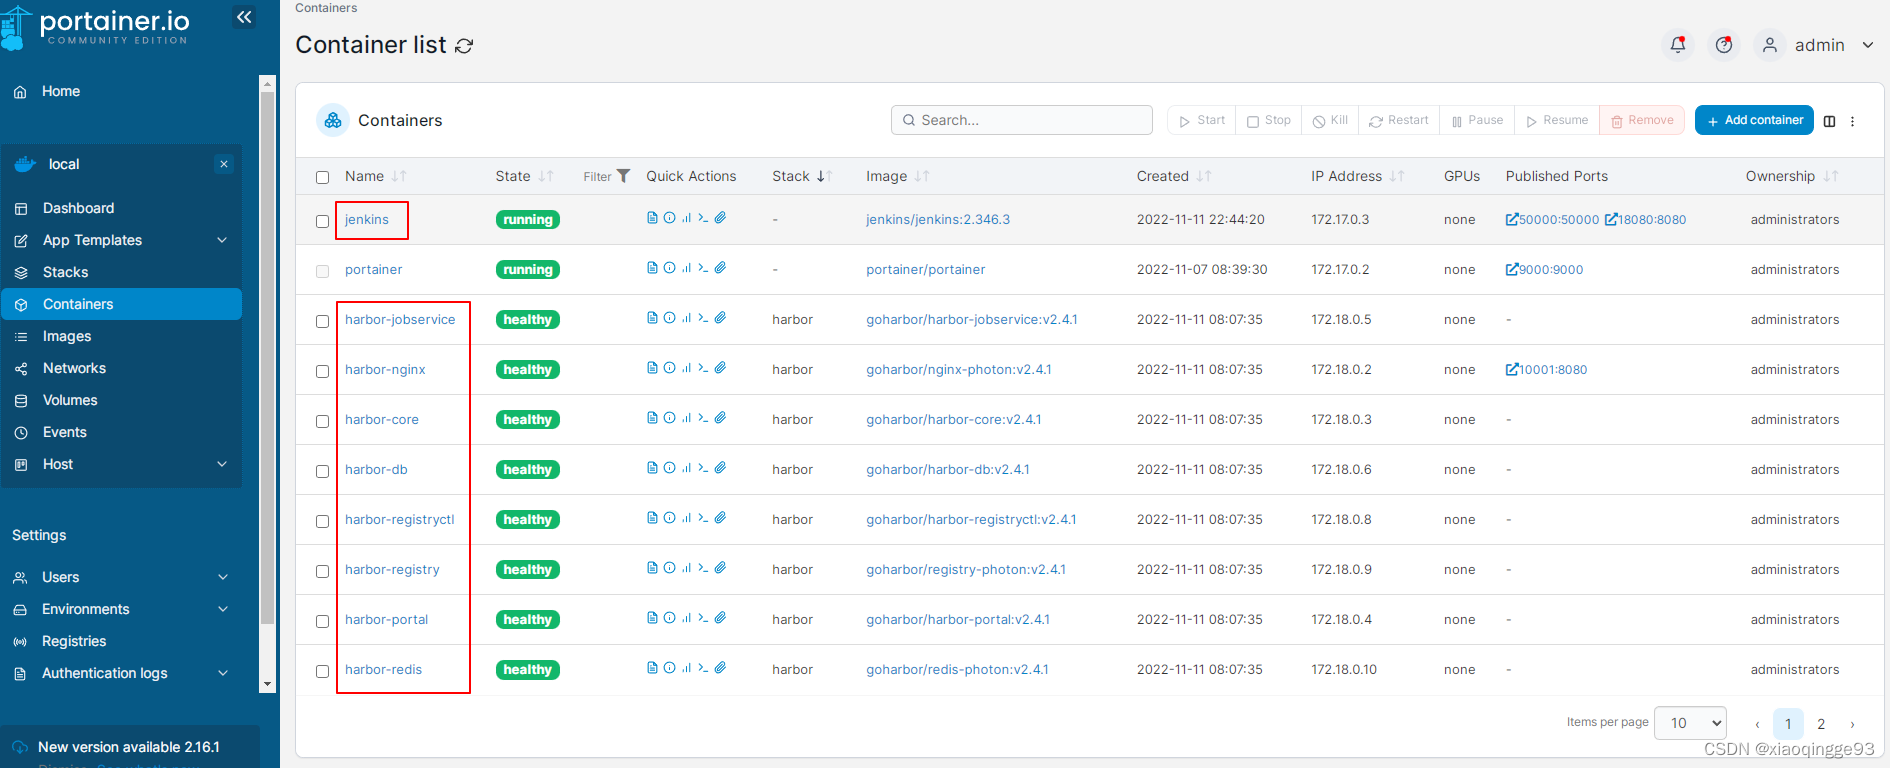This screenshot has height=768, width=1890.
Task: Select the harbor-db checkbox
Action: click(322, 471)
